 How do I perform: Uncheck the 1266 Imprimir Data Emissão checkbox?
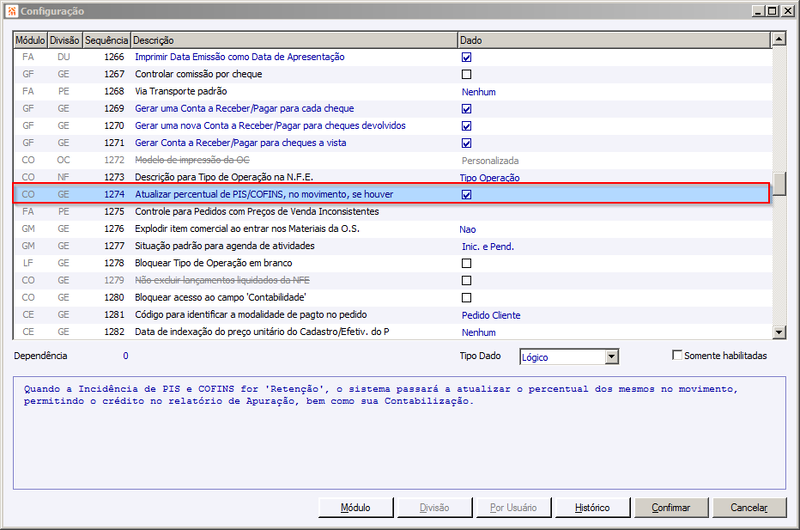(466, 57)
